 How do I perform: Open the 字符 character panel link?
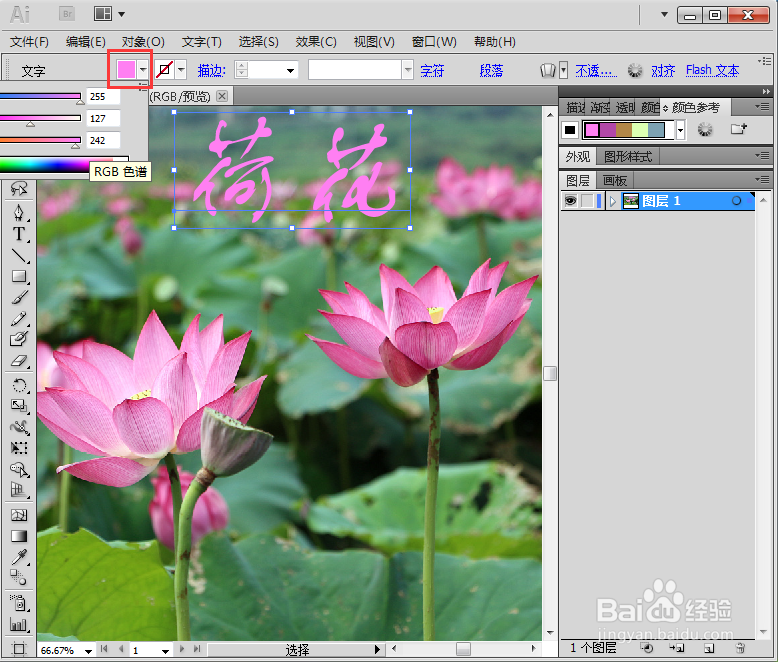click(x=432, y=70)
